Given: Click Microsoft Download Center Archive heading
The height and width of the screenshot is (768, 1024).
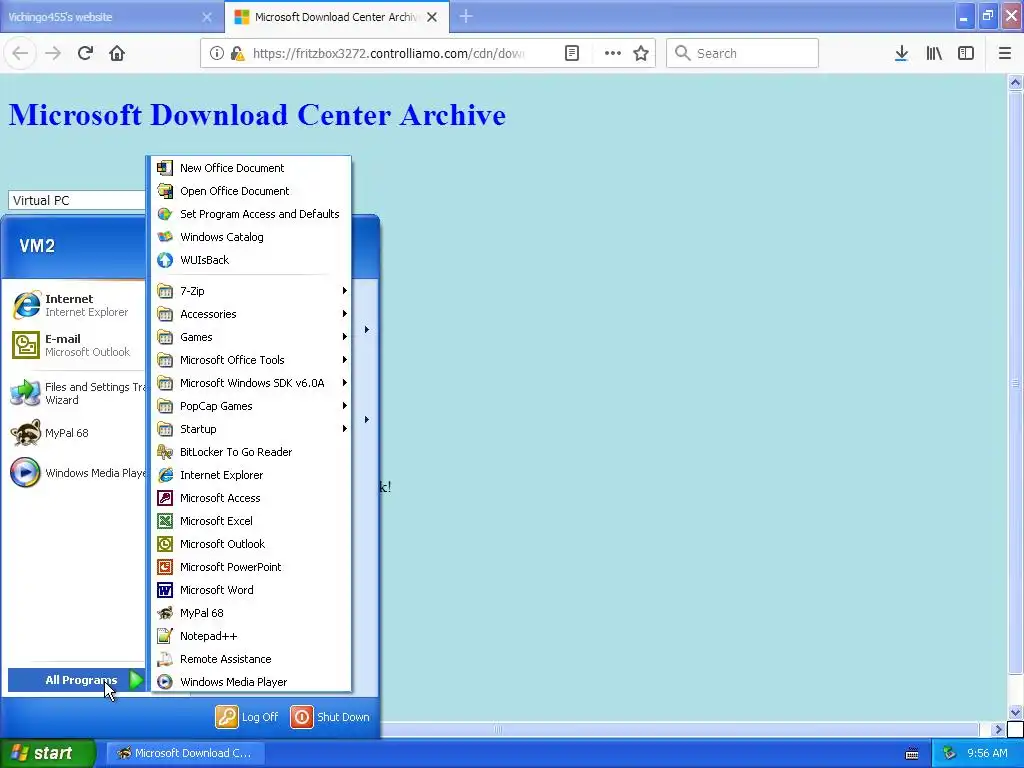Looking at the screenshot, I should click(257, 115).
